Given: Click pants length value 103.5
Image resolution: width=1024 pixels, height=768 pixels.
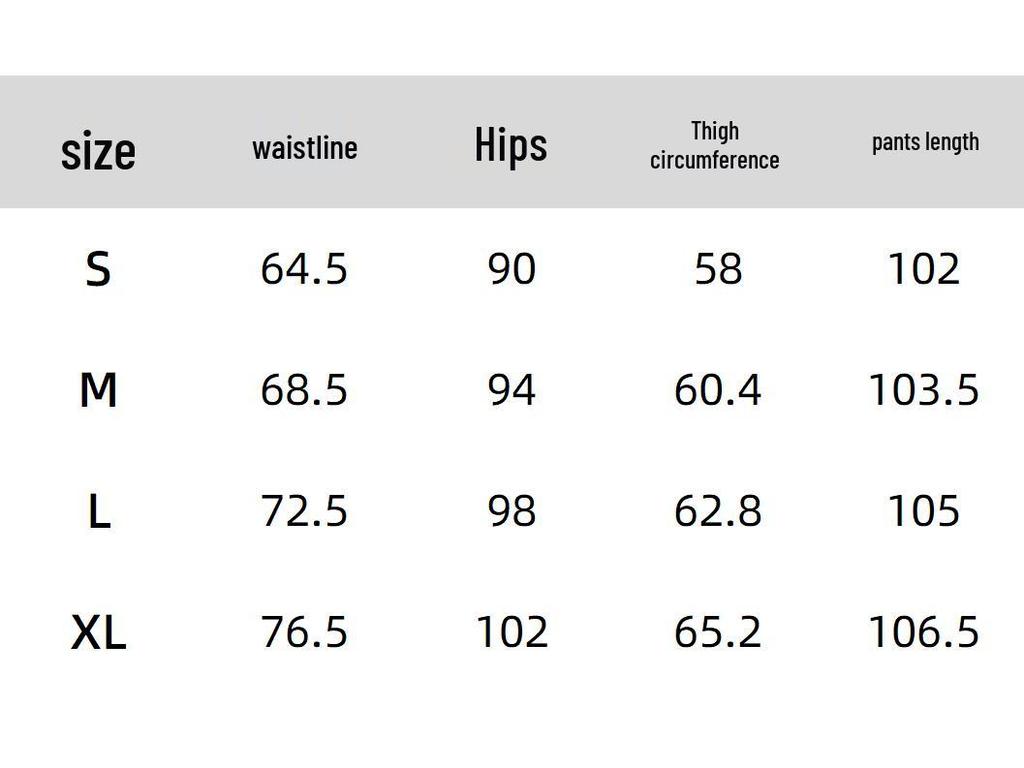Looking at the screenshot, I should coord(923,390).
